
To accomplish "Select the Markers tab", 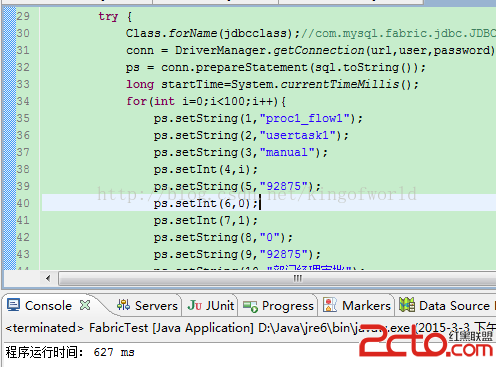I will 357,305.
